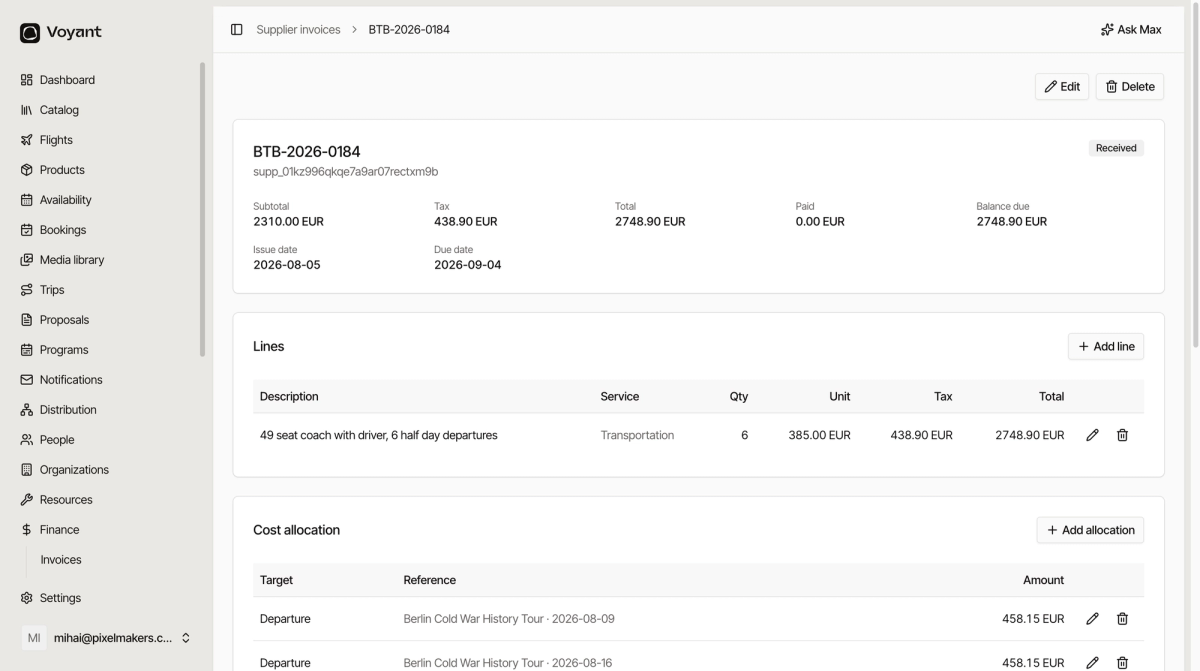
Task: Click the Subtotal value 2310.00 EUR
Action: tap(288, 222)
